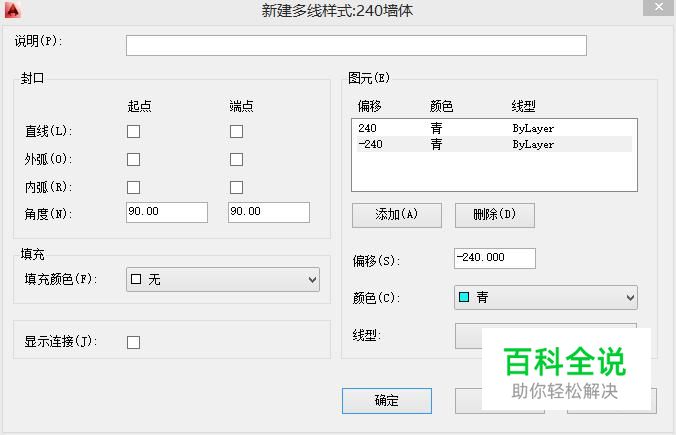Image resolution: width=676 pixels, height=435 pixels.
Task: Close the 新建多线样式 dialog window
Action: pyautogui.click(x=659, y=7)
